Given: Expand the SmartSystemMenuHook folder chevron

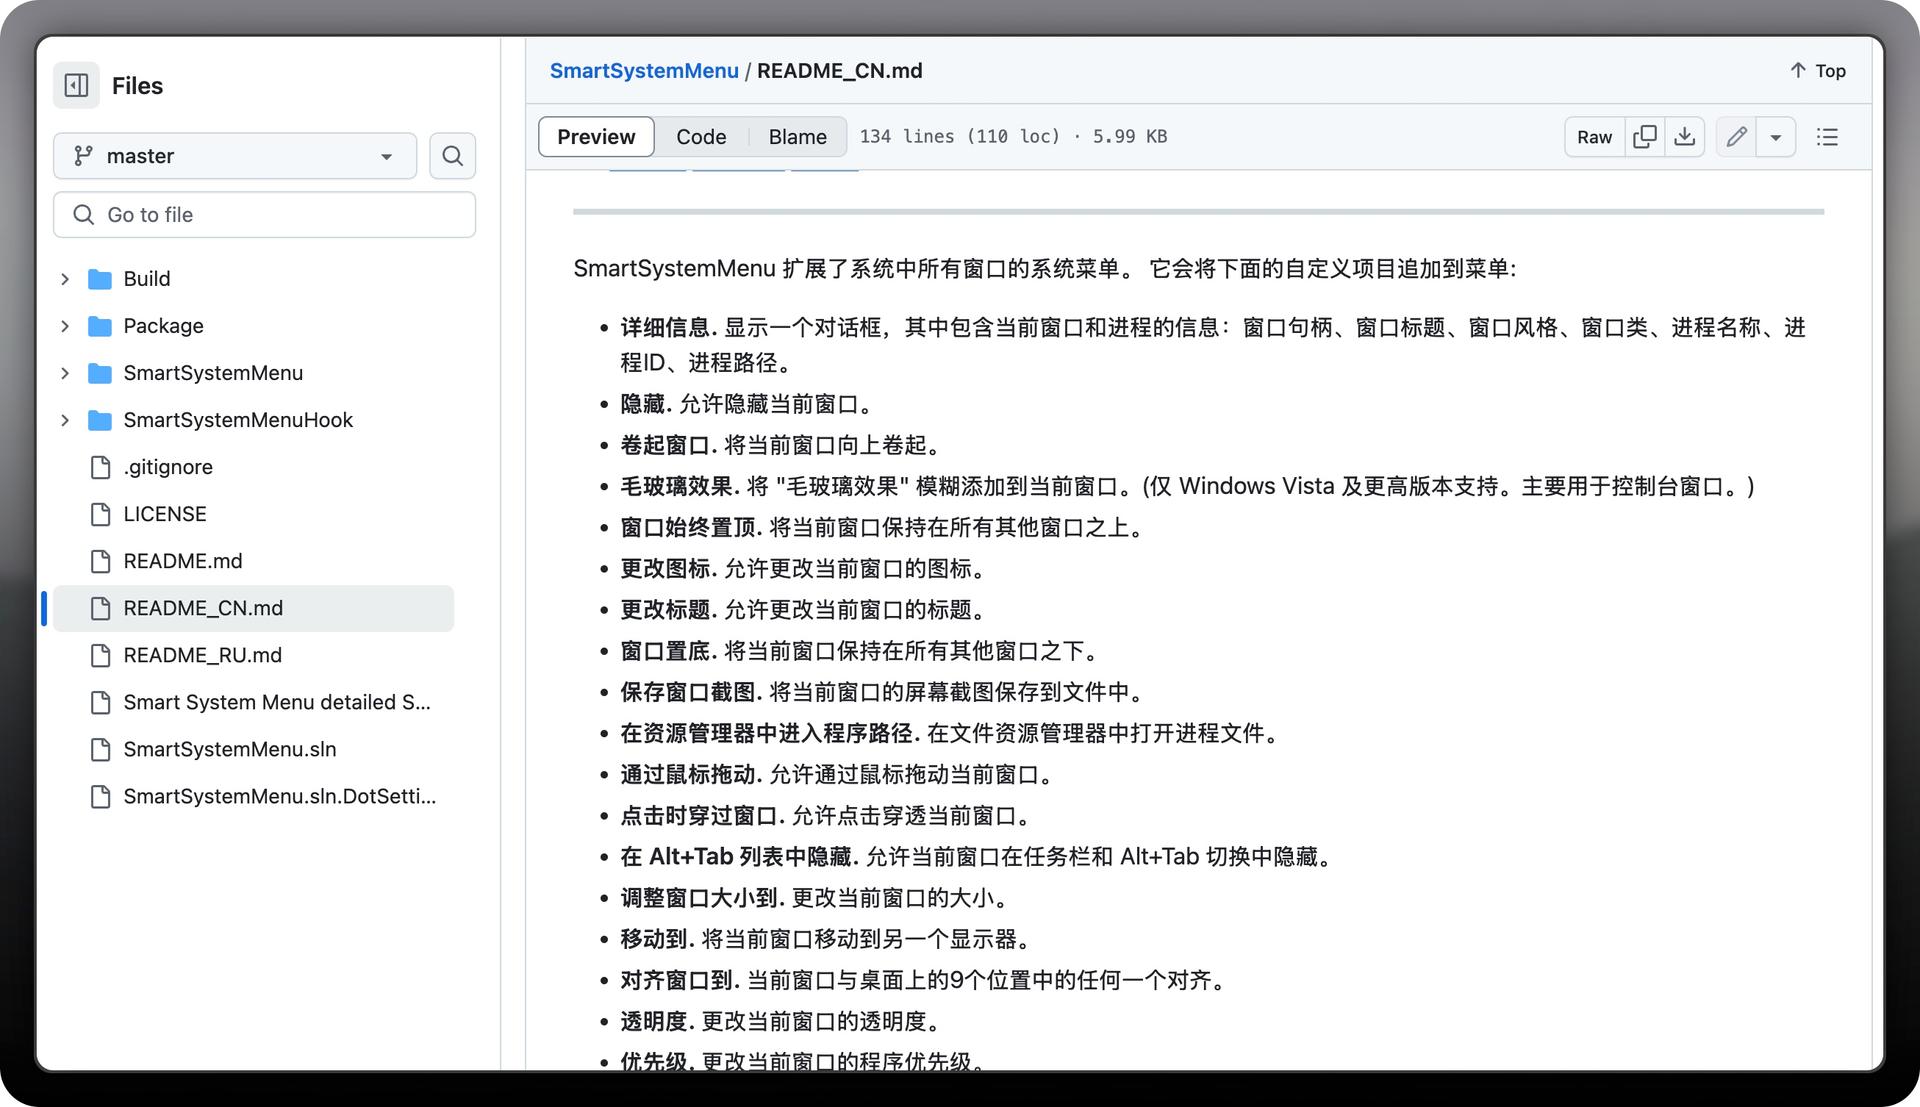Looking at the screenshot, I should coord(65,420).
